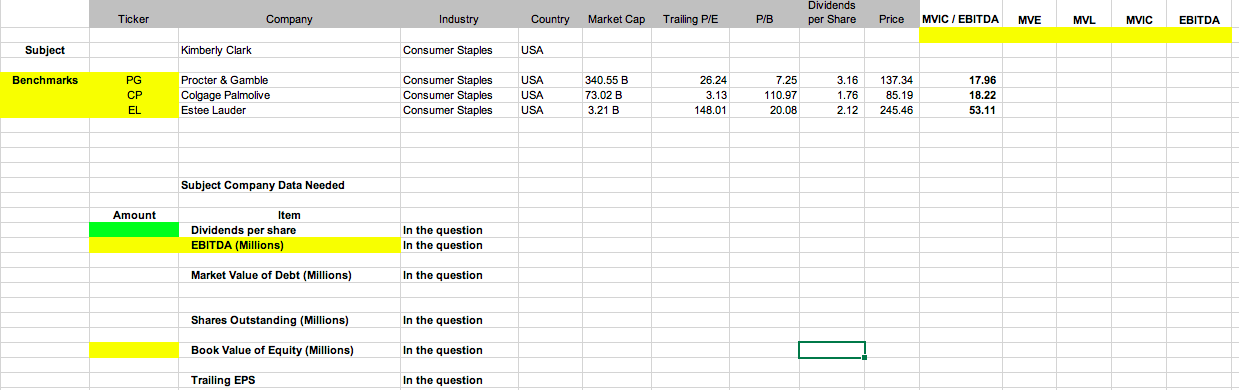Click the Market Value of Debt (Millions) cell
Image resolution: width=1239 pixels, height=390 pixels.
tap(288, 275)
